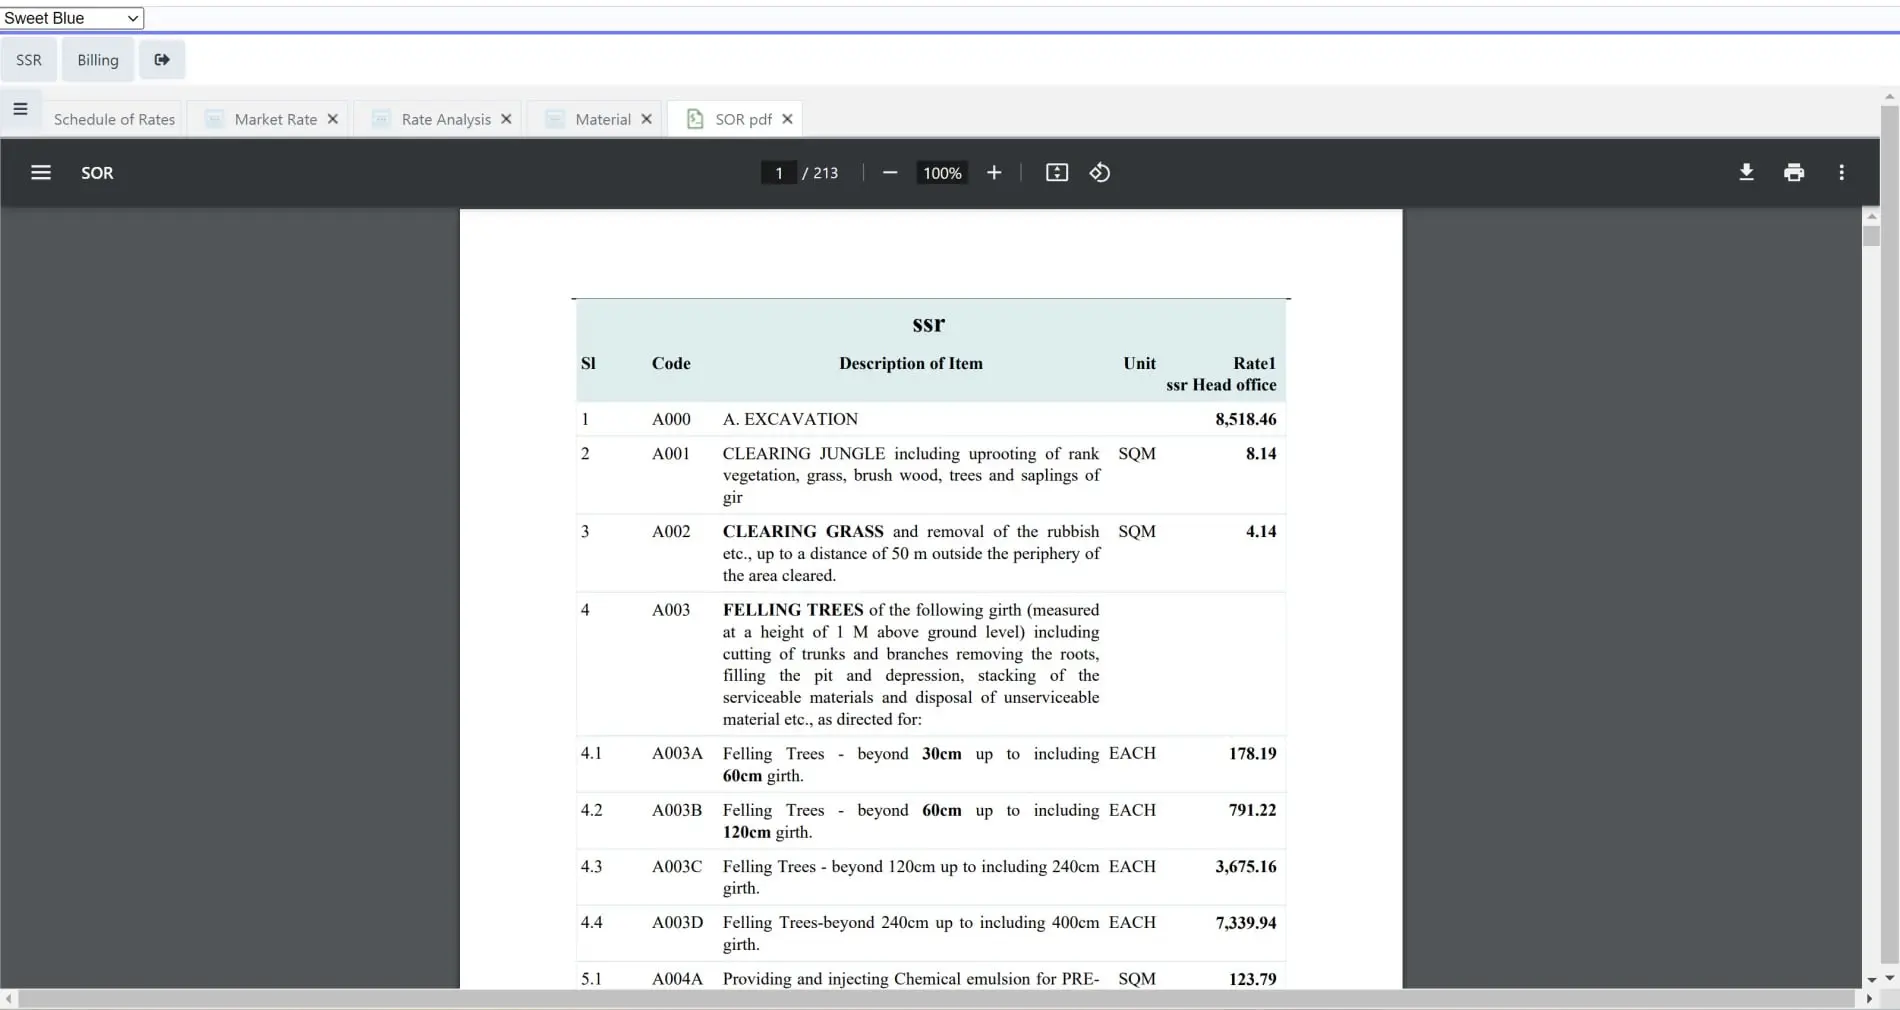Switch to Market Rate tab
The height and width of the screenshot is (1010, 1900).
click(x=275, y=119)
